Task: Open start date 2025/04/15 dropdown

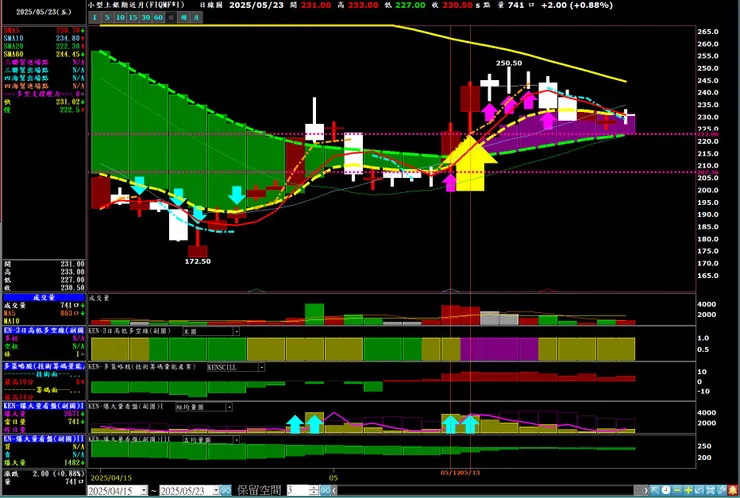Action: (144, 491)
